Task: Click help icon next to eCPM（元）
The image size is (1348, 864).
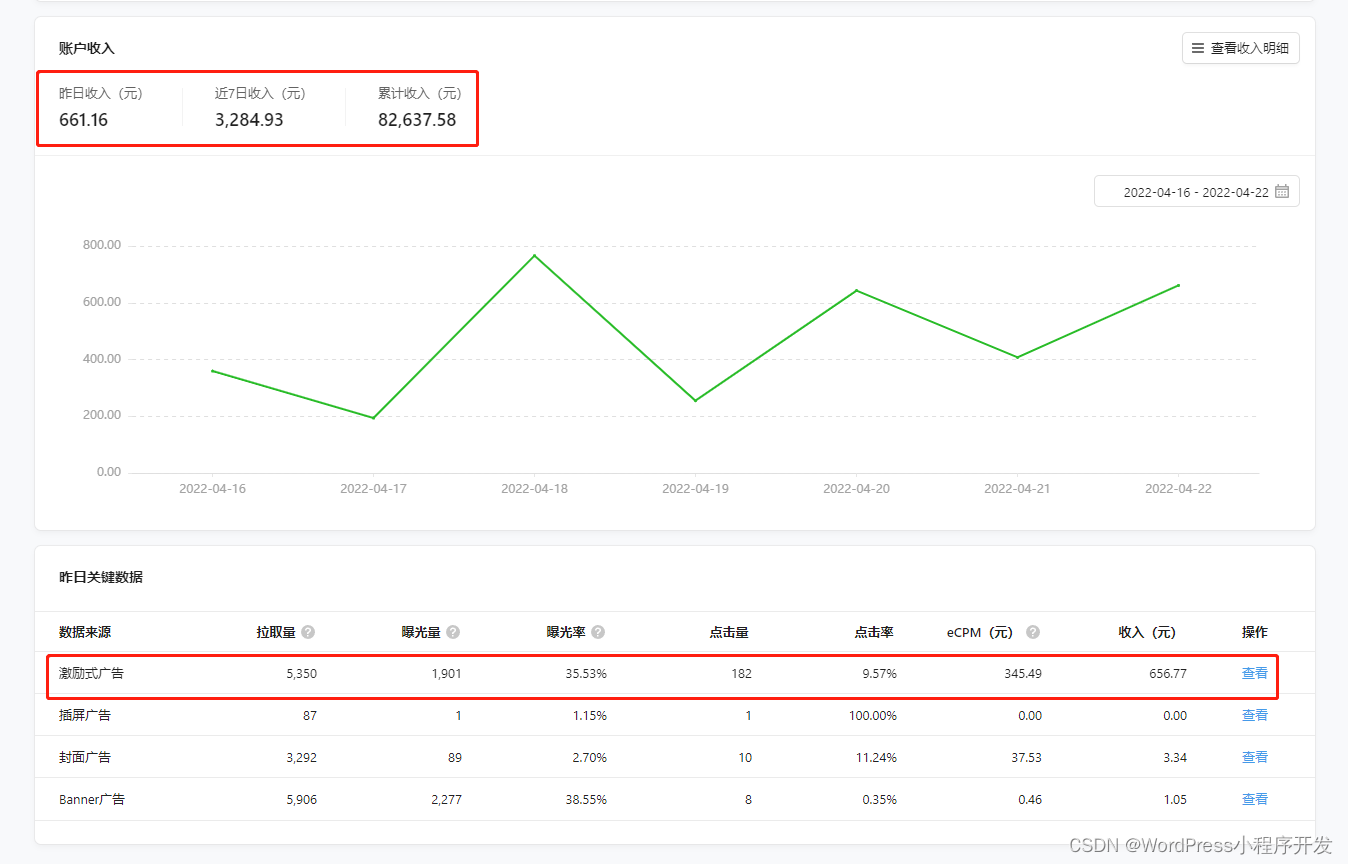Action: coord(1033,632)
